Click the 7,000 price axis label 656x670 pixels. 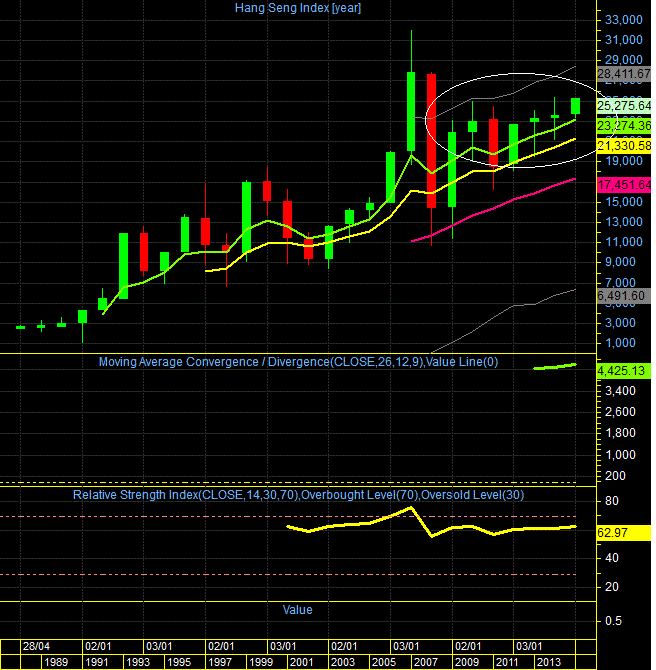(621, 282)
